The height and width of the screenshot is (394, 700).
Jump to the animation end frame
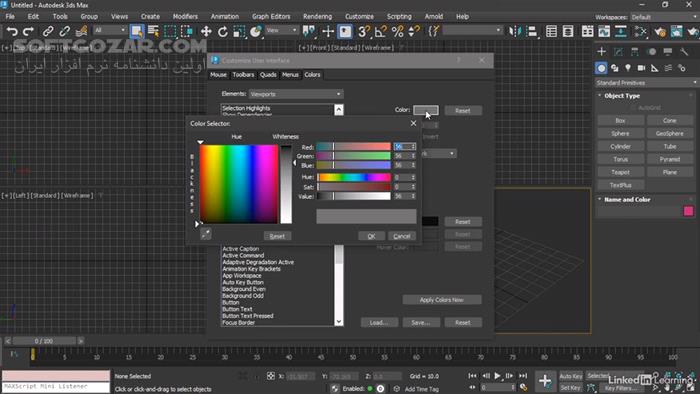coord(523,376)
